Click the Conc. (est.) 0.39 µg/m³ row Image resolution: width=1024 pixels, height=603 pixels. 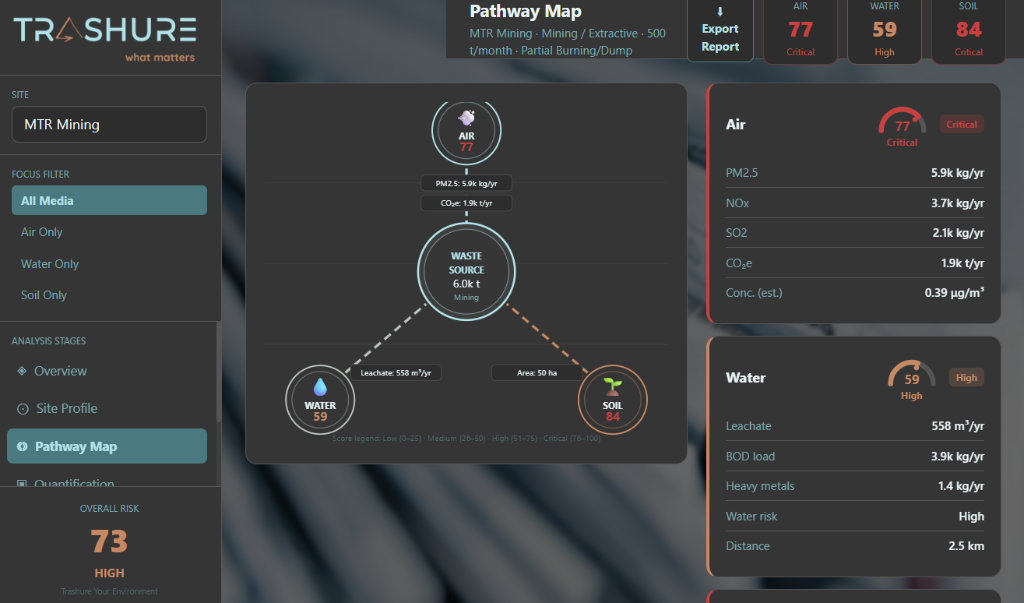pyautogui.click(x=854, y=293)
